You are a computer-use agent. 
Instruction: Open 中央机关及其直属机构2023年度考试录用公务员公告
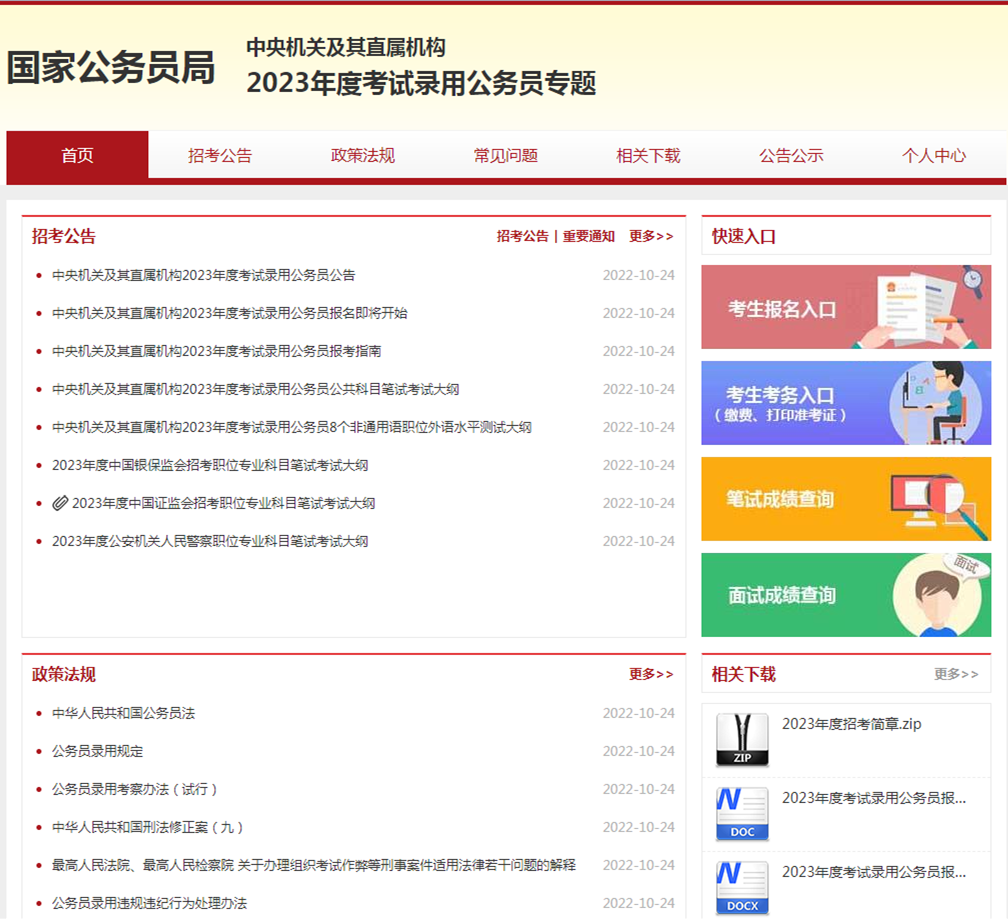(x=202, y=274)
